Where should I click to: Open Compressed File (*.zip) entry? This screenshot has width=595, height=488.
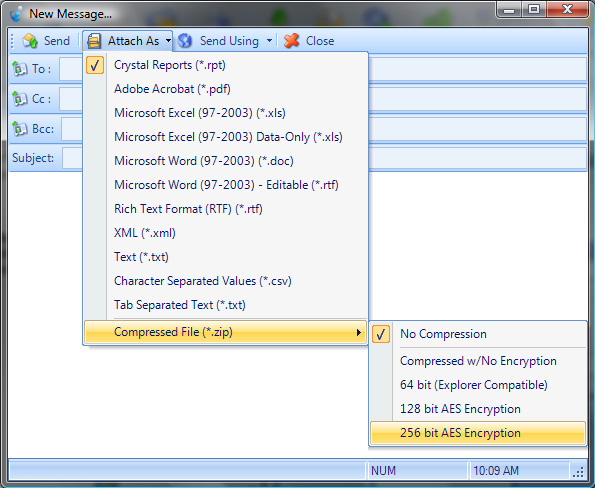[225, 332]
